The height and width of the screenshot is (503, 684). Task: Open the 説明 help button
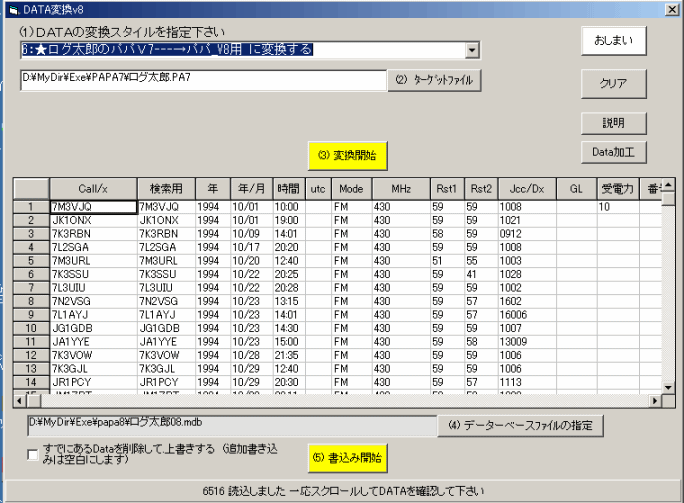pyautogui.click(x=613, y=123)
